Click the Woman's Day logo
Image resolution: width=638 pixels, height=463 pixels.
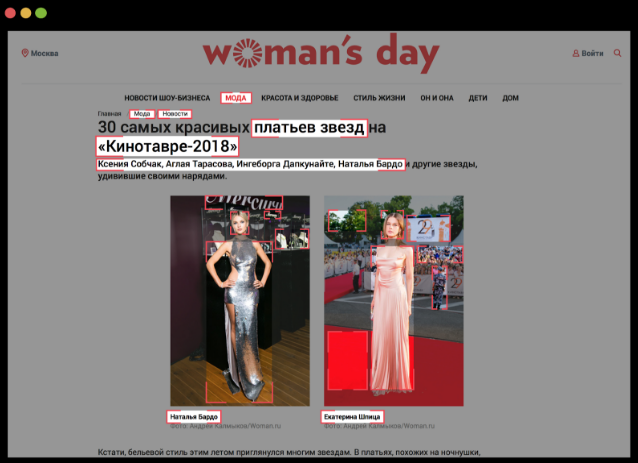click(x=320, y=55)
